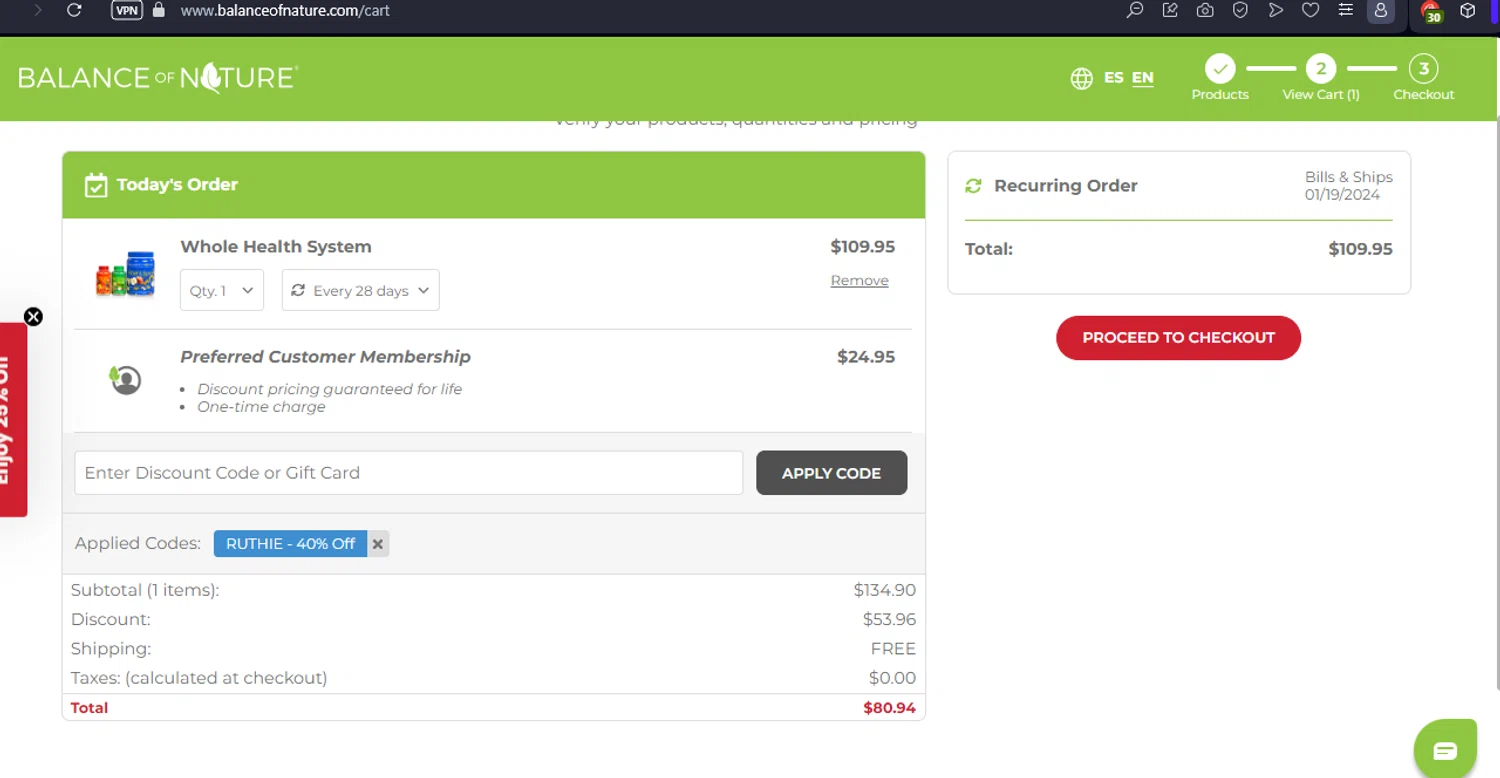
Task: Remove the RUTHIE applied code with the x
Action: (378, 544)
